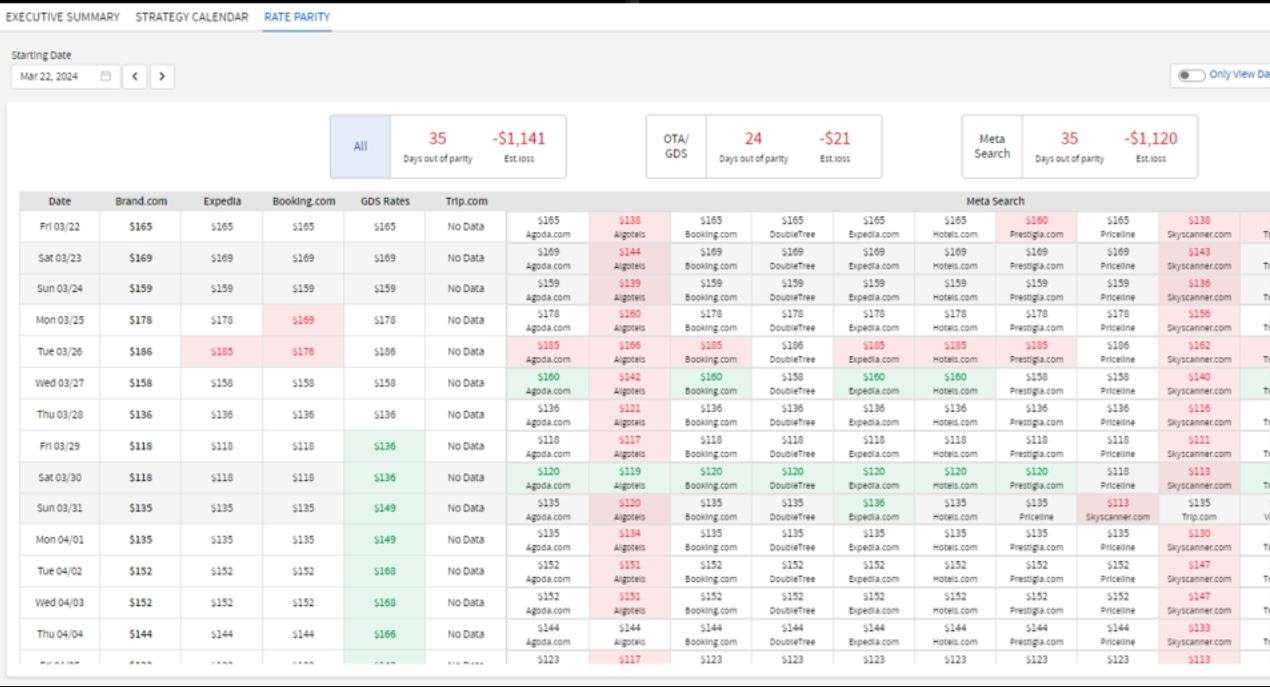Click the red $169 Booking.com rate for Mon 03/25

(303, 320)
